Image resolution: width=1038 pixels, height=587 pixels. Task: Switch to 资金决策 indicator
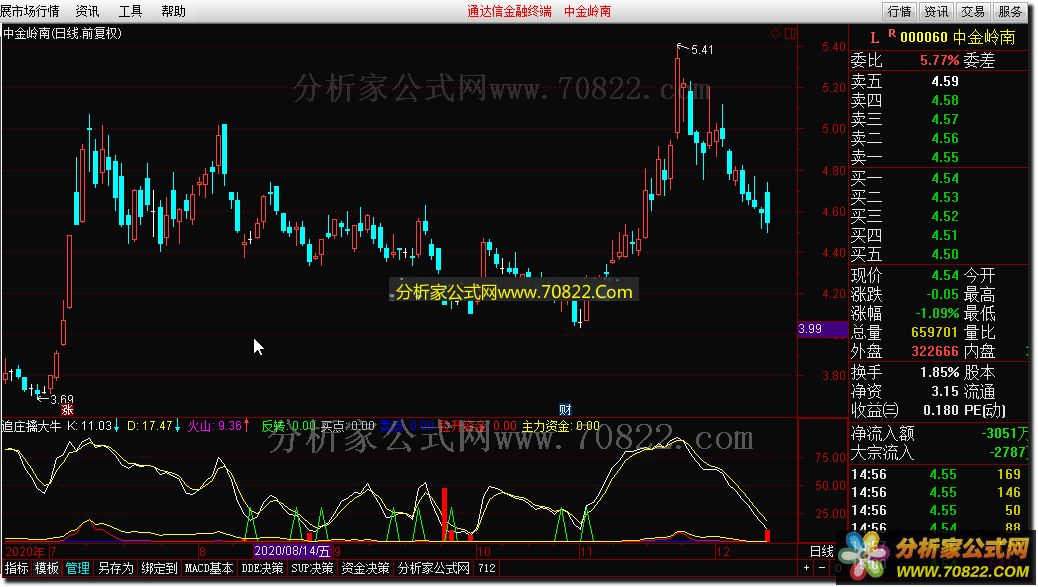tap(365, 568)
